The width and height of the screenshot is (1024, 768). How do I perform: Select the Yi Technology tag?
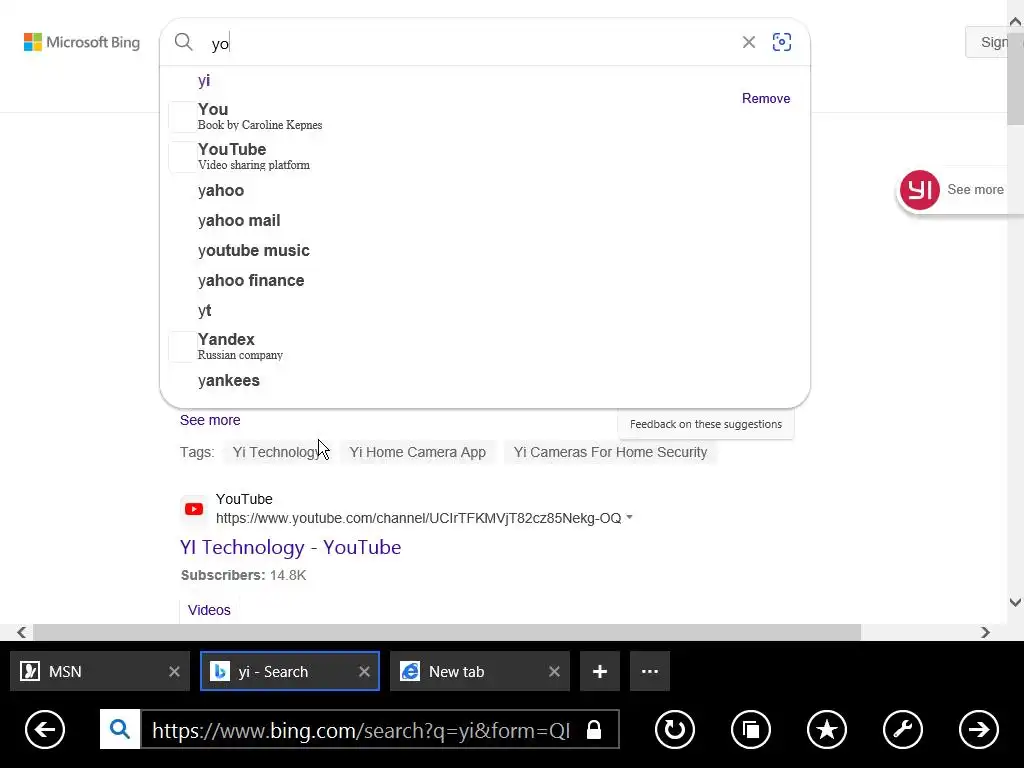pos(277,452)
